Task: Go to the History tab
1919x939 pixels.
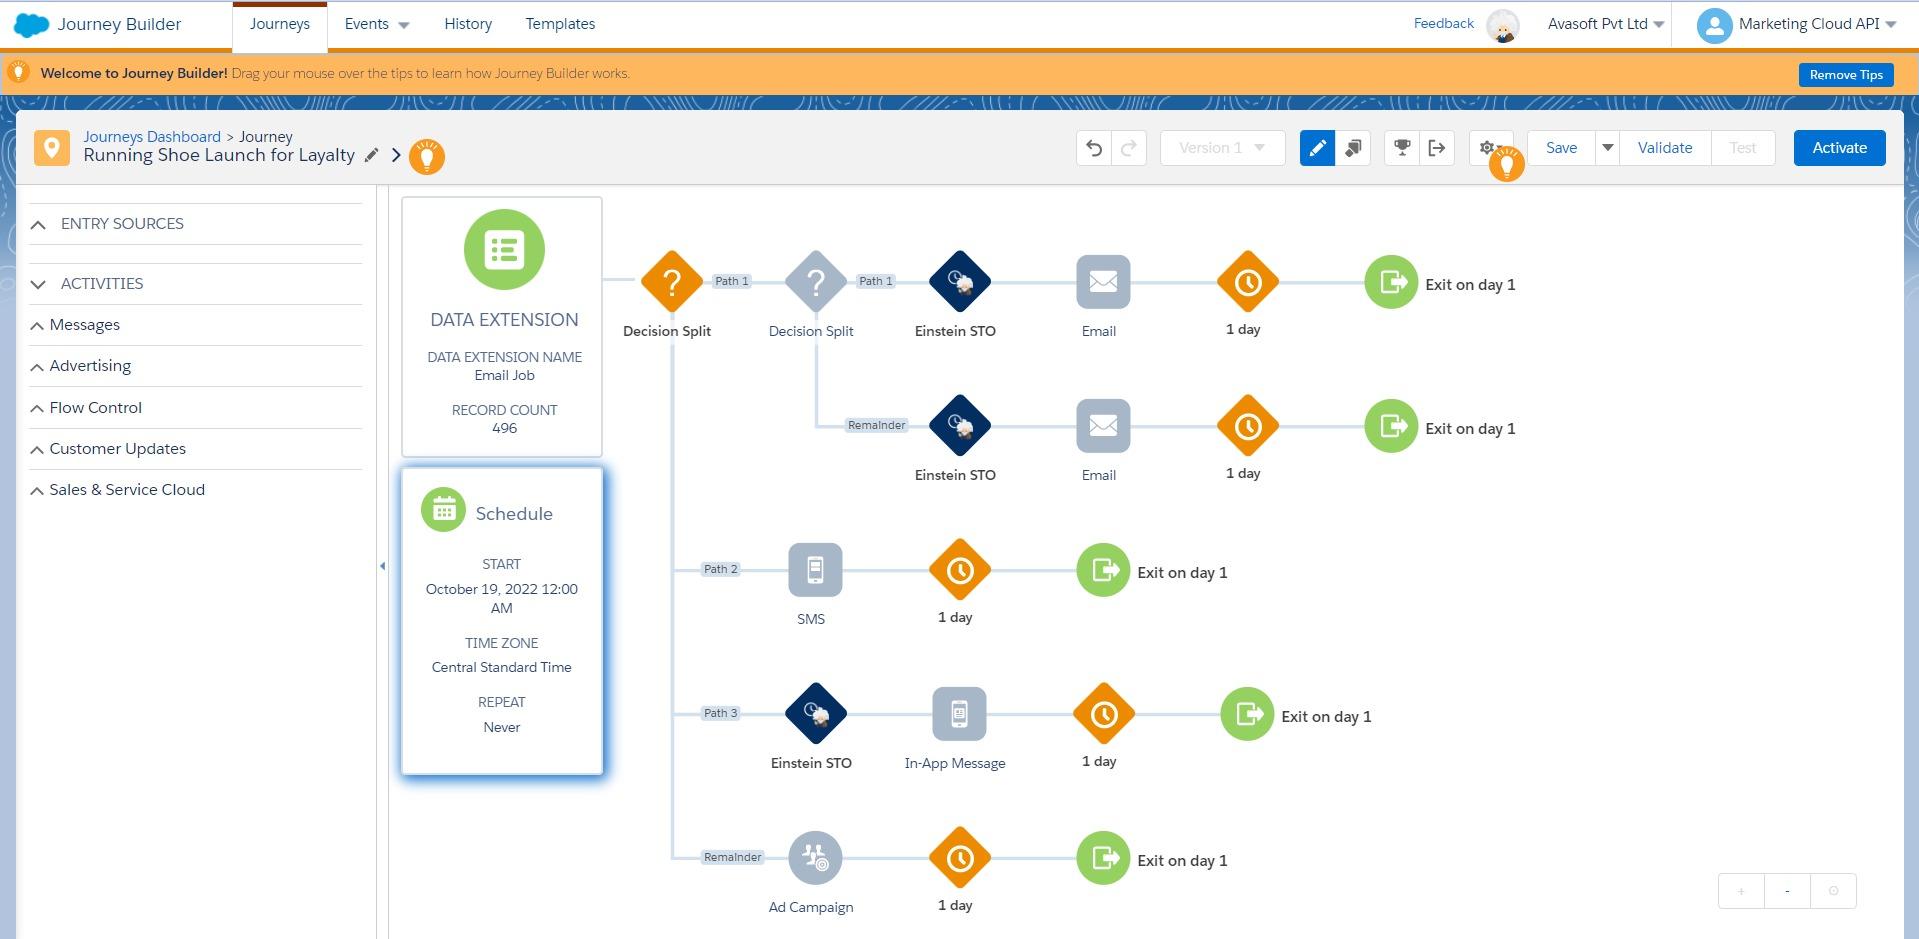Action: point(468,24)
